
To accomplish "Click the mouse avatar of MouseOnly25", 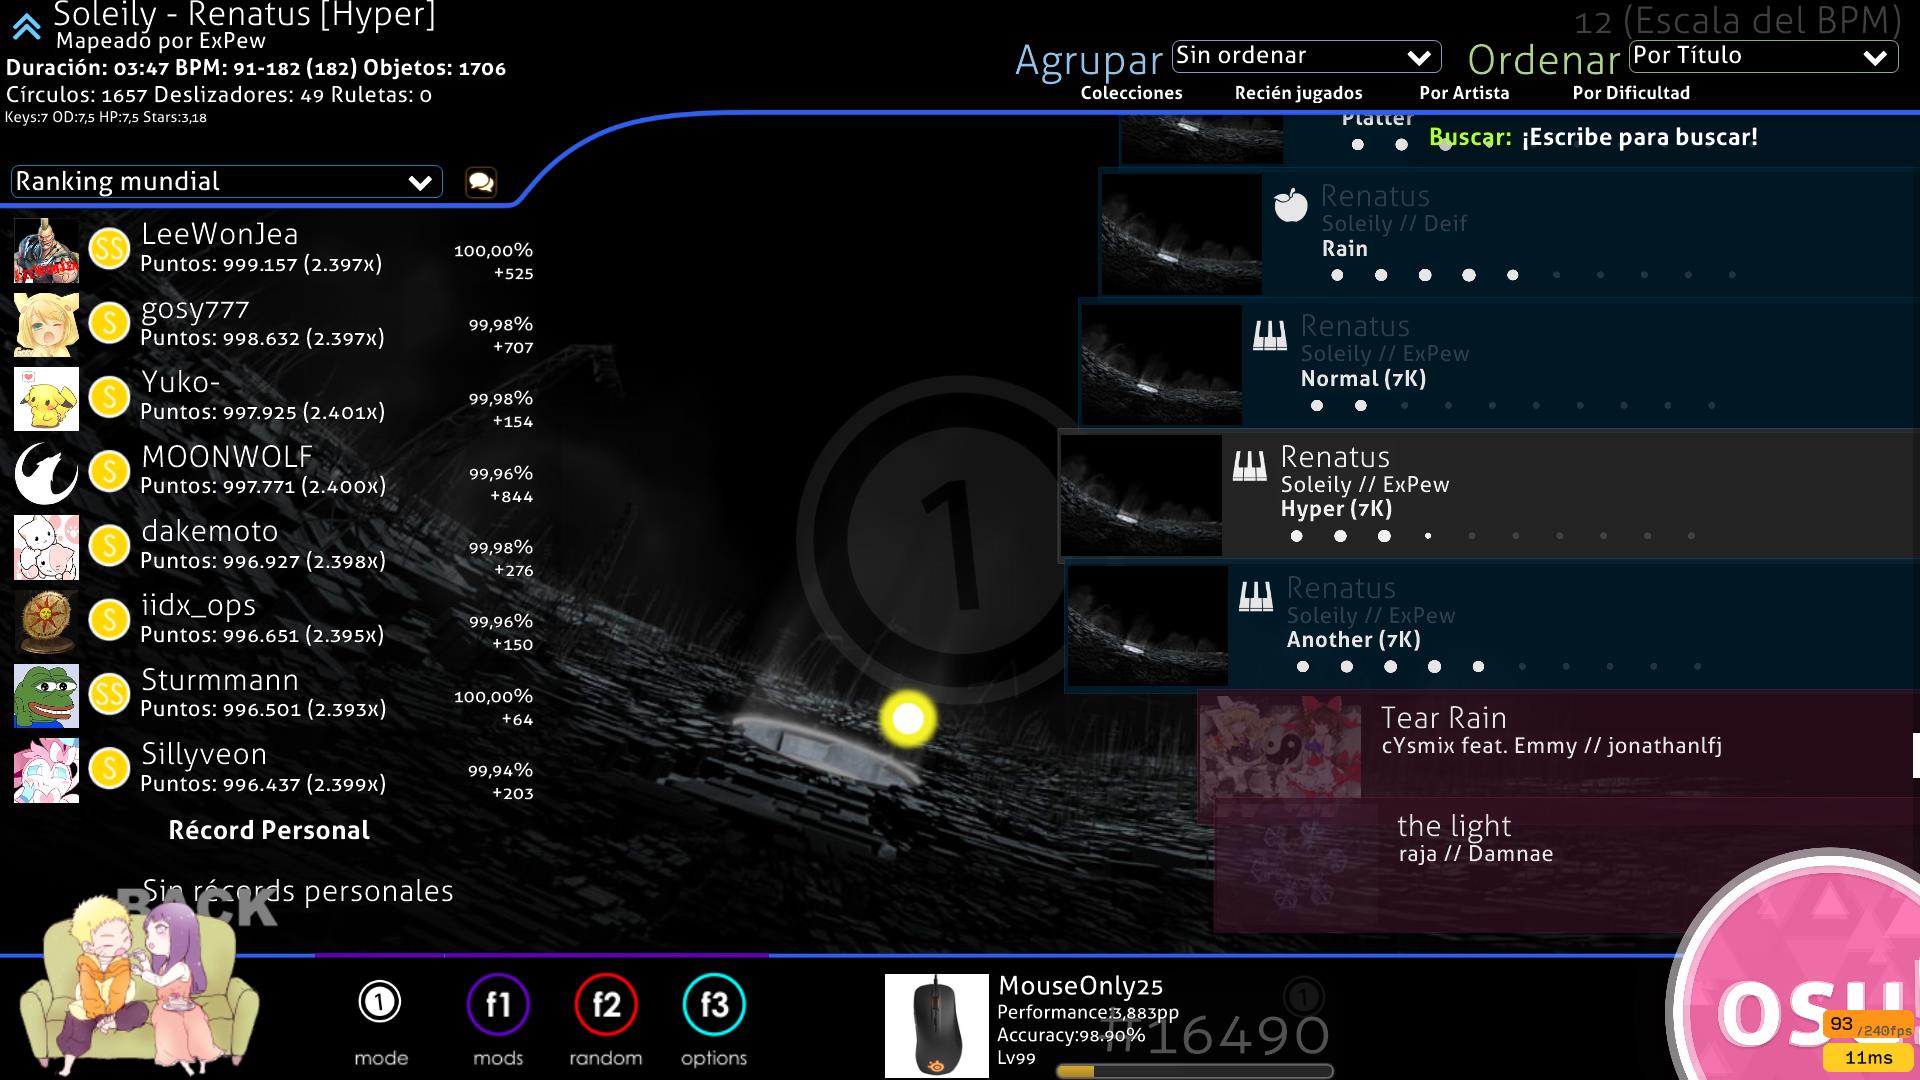I will 937,1024.
